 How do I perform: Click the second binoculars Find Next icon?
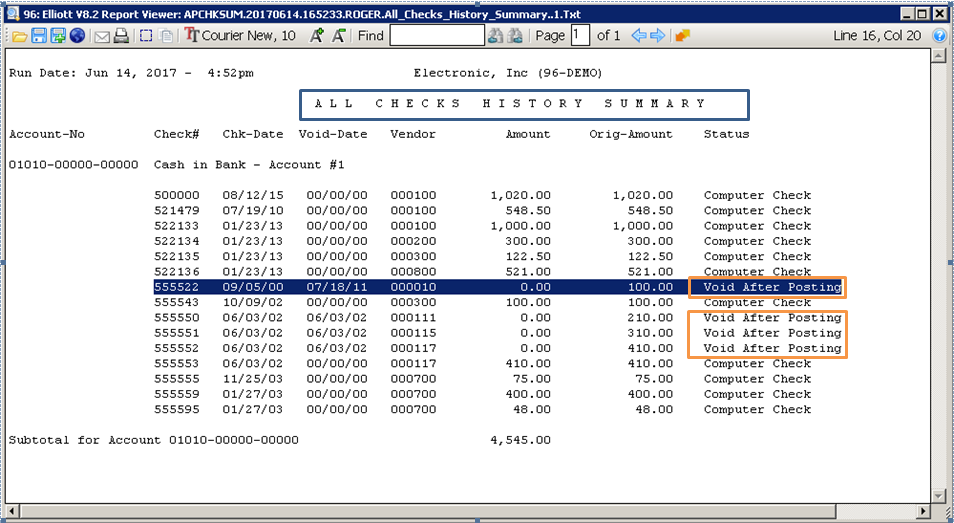click(x=515, y=36)
